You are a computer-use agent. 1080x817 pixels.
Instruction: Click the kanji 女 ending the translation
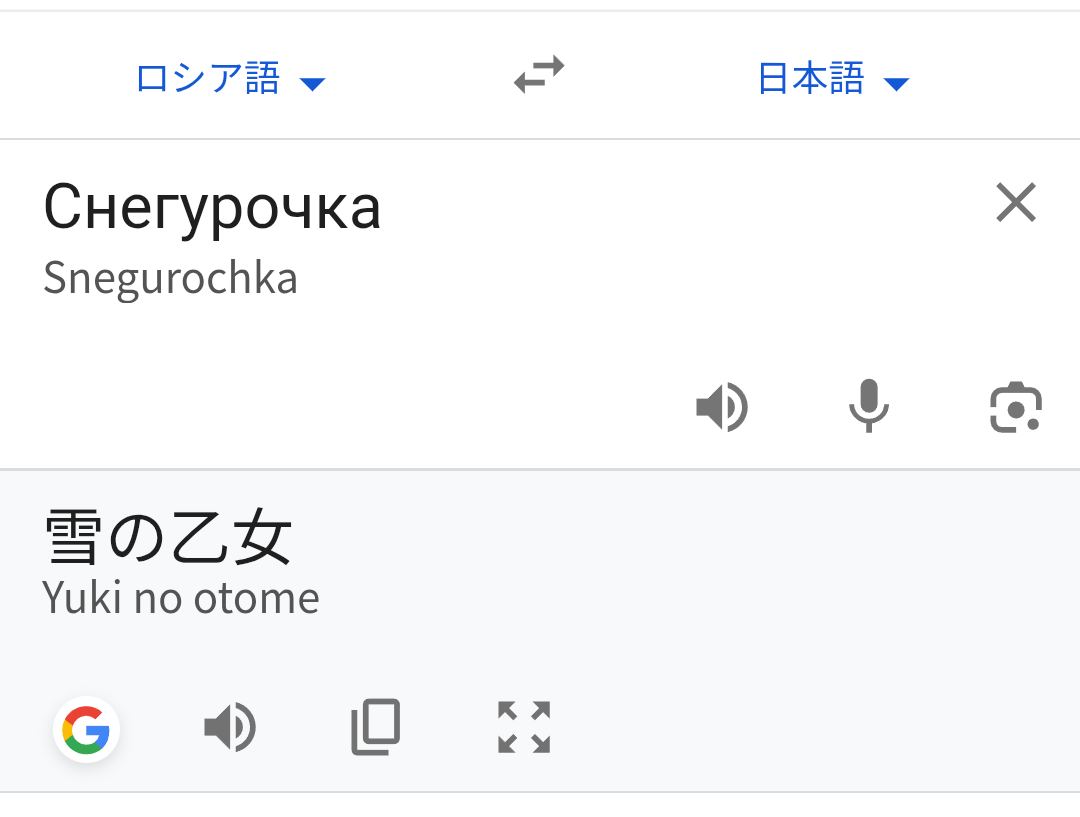coord(264,537)
